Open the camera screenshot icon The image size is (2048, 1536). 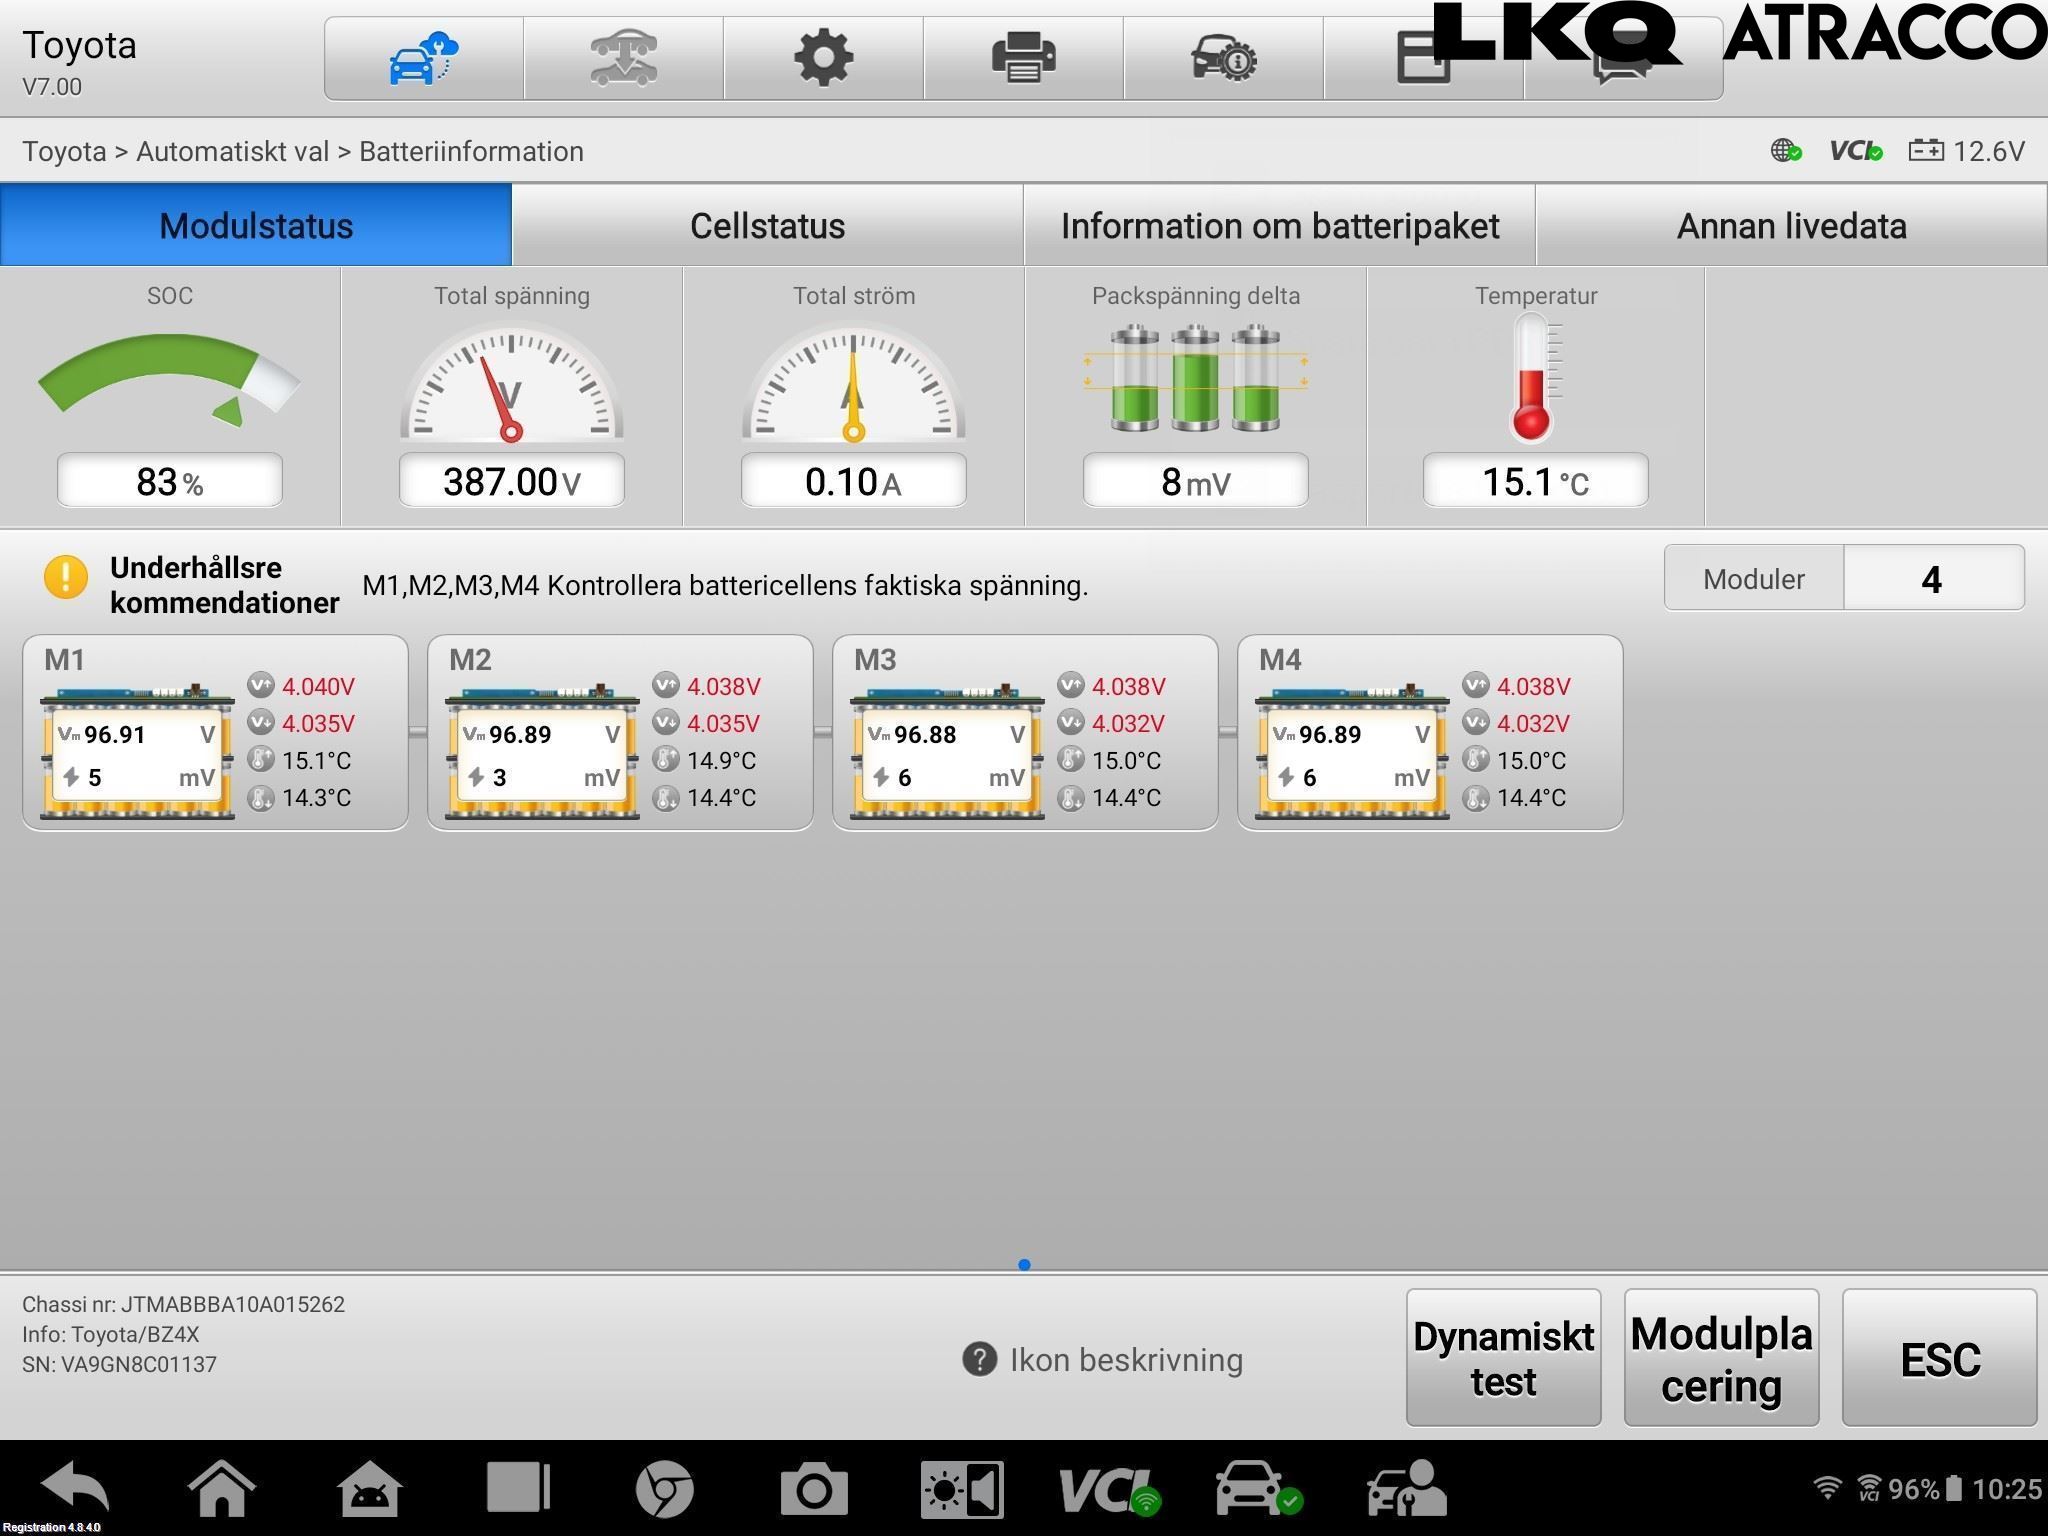[814, 1489]
